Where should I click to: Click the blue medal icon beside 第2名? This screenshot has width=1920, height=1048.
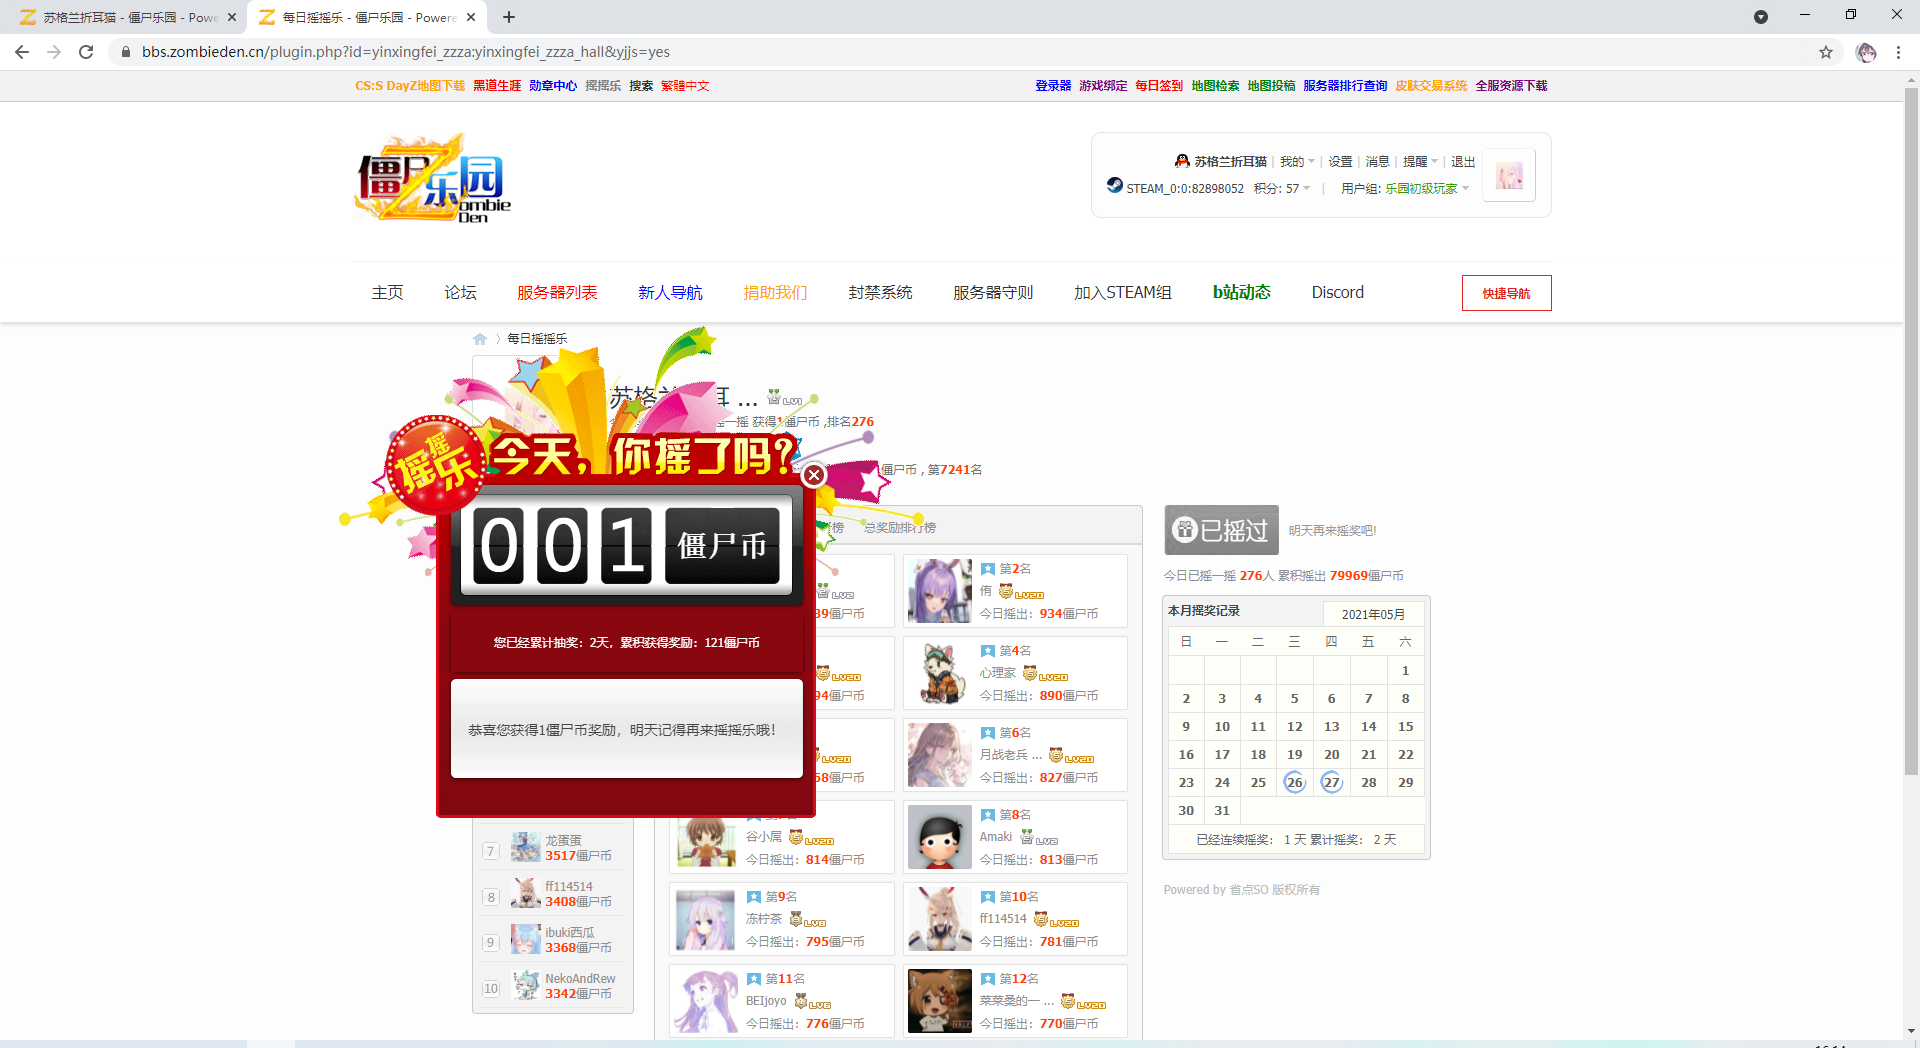pos(988,568)
